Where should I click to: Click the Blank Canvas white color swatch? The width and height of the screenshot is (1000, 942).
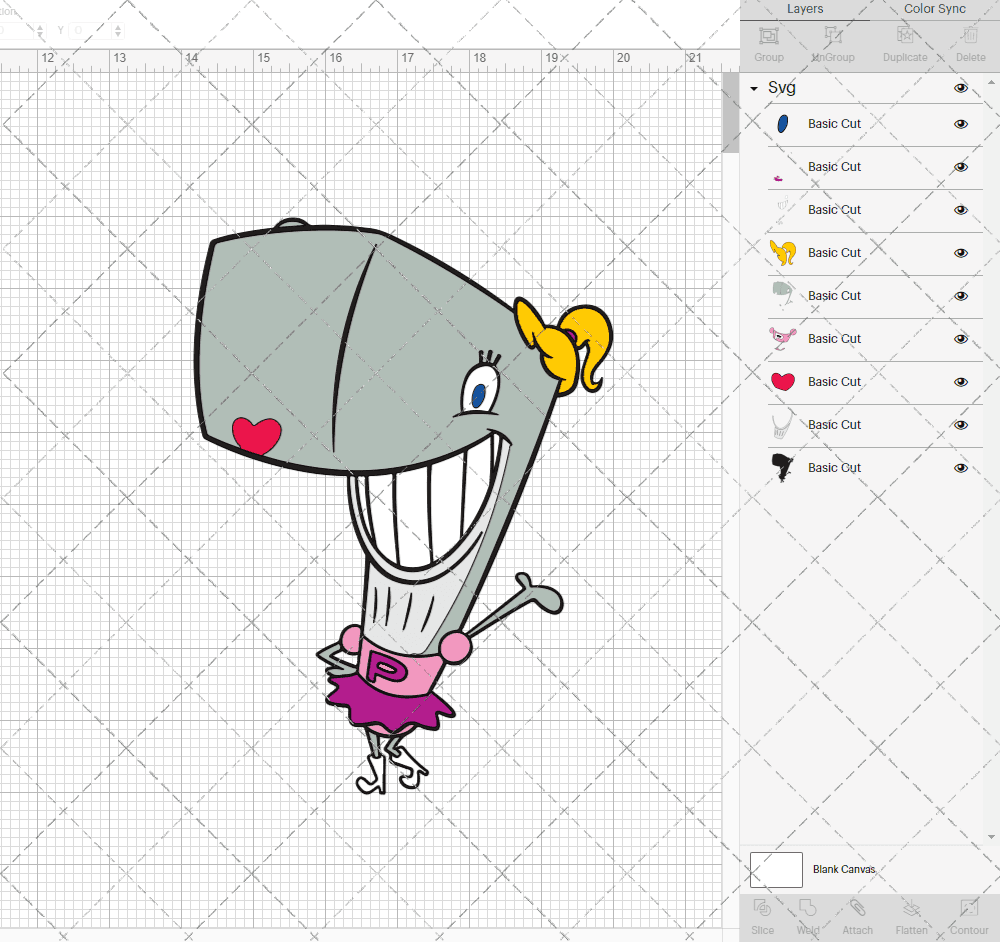pos(776,870)
